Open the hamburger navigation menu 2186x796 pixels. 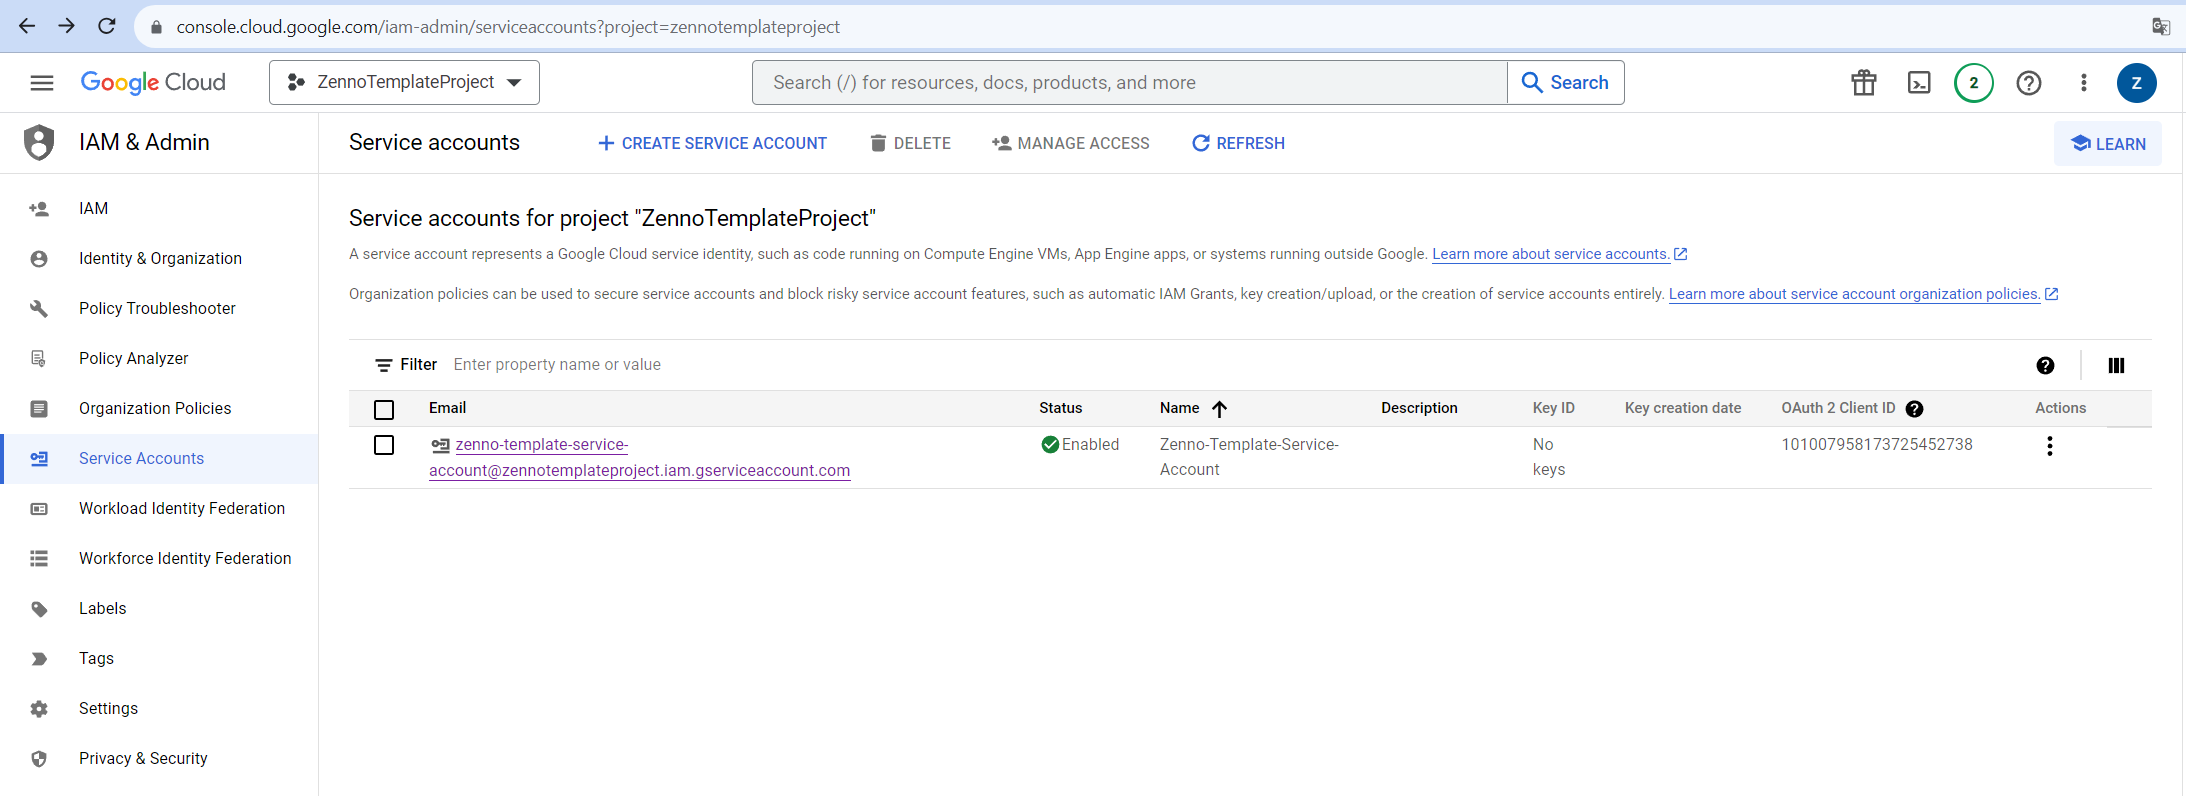pyautogui.click(x=42, y=83)
